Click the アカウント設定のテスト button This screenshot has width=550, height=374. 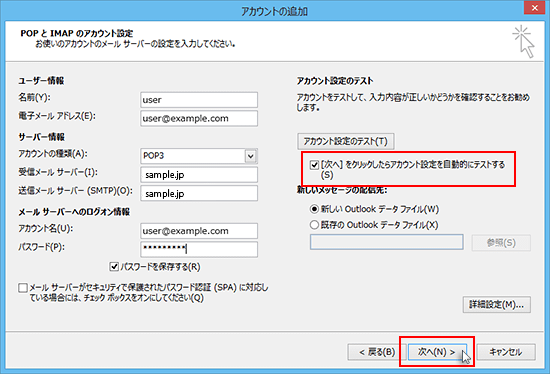(346, 141)
